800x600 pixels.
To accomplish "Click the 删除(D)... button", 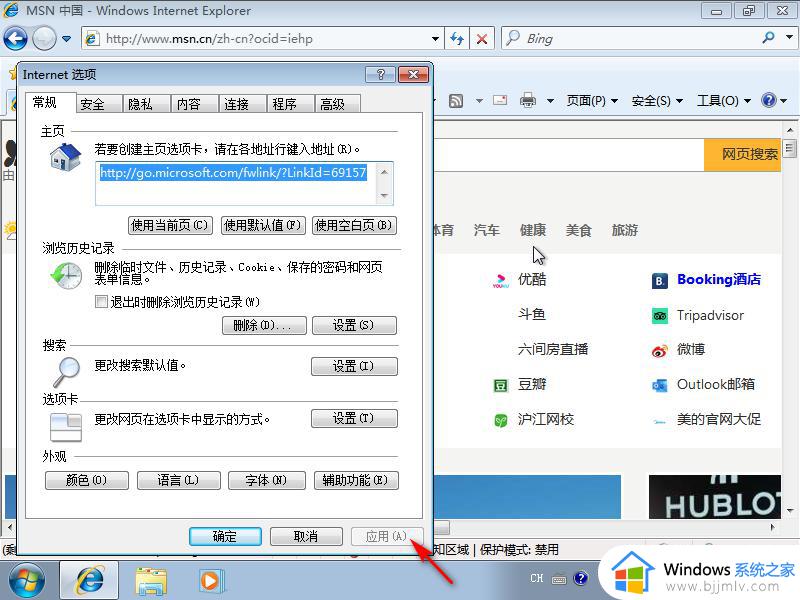I will [264, 325].
